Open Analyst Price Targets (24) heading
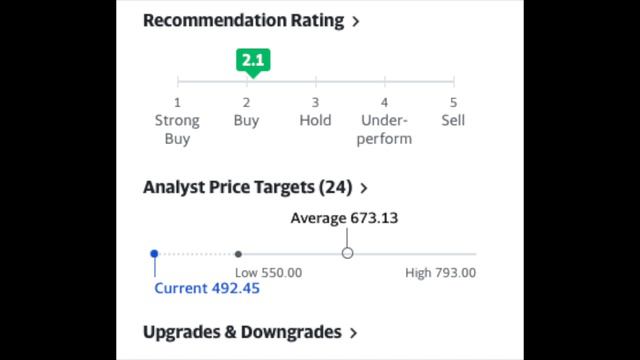The height and width of the screenshot is (360, 640). [248, 187]
